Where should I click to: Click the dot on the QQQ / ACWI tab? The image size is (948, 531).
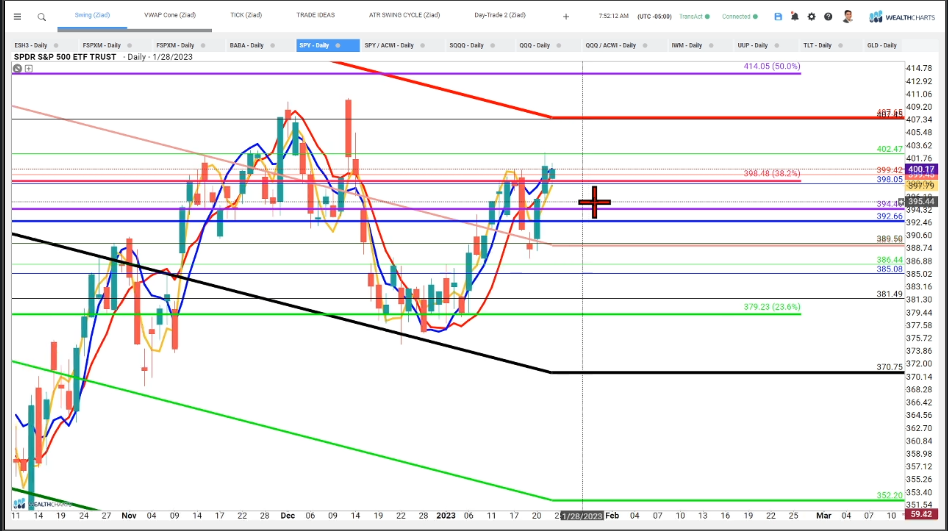click(x=645, y=45)
